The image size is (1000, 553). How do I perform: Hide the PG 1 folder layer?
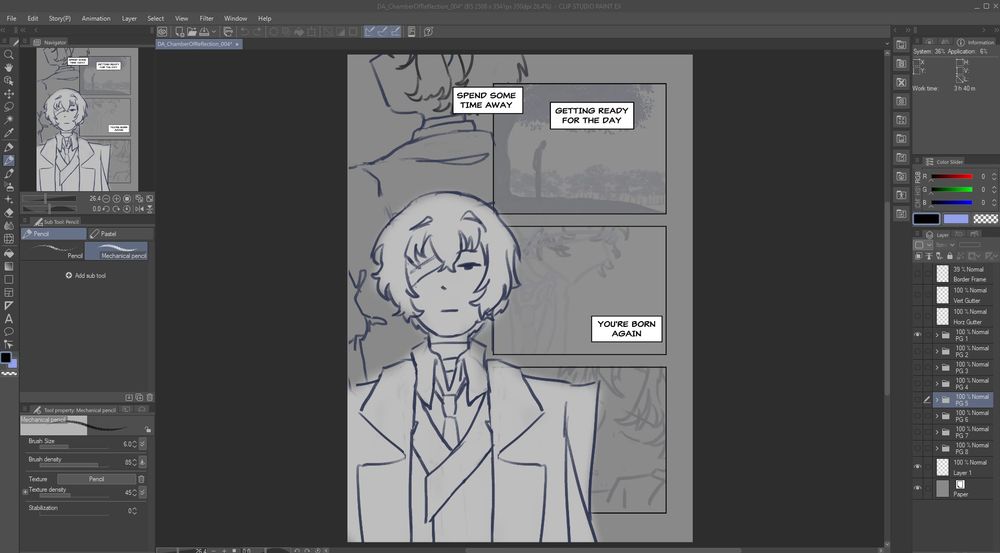(918, 335)
